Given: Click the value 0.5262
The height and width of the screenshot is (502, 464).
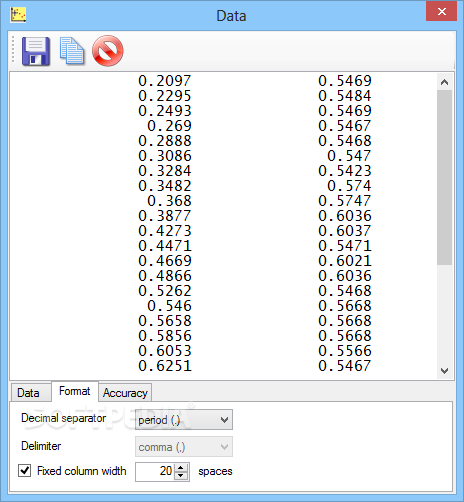Looking at the screenshot, I should tap(165, 291).
